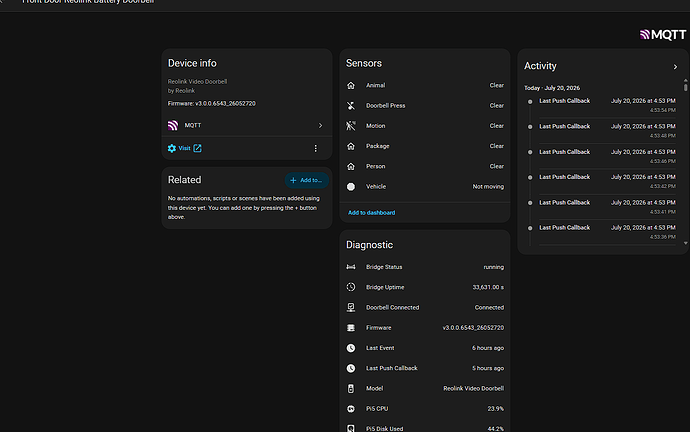Click the Bridge Status icon
The image size is (690, 432).
[351, 267]
